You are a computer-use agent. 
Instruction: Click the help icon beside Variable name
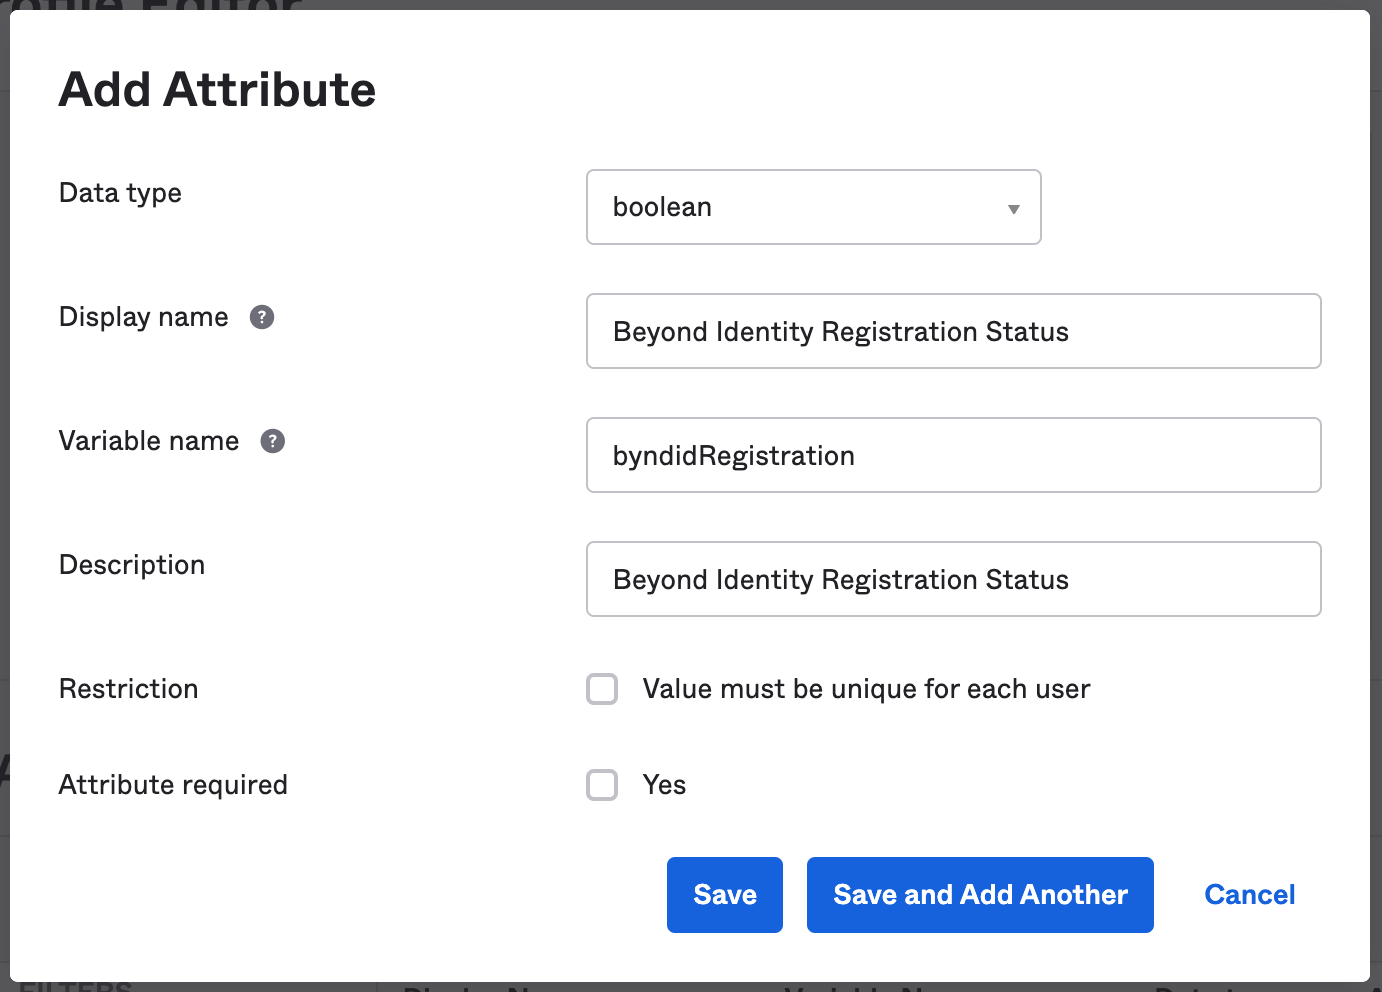coord(273,441)
